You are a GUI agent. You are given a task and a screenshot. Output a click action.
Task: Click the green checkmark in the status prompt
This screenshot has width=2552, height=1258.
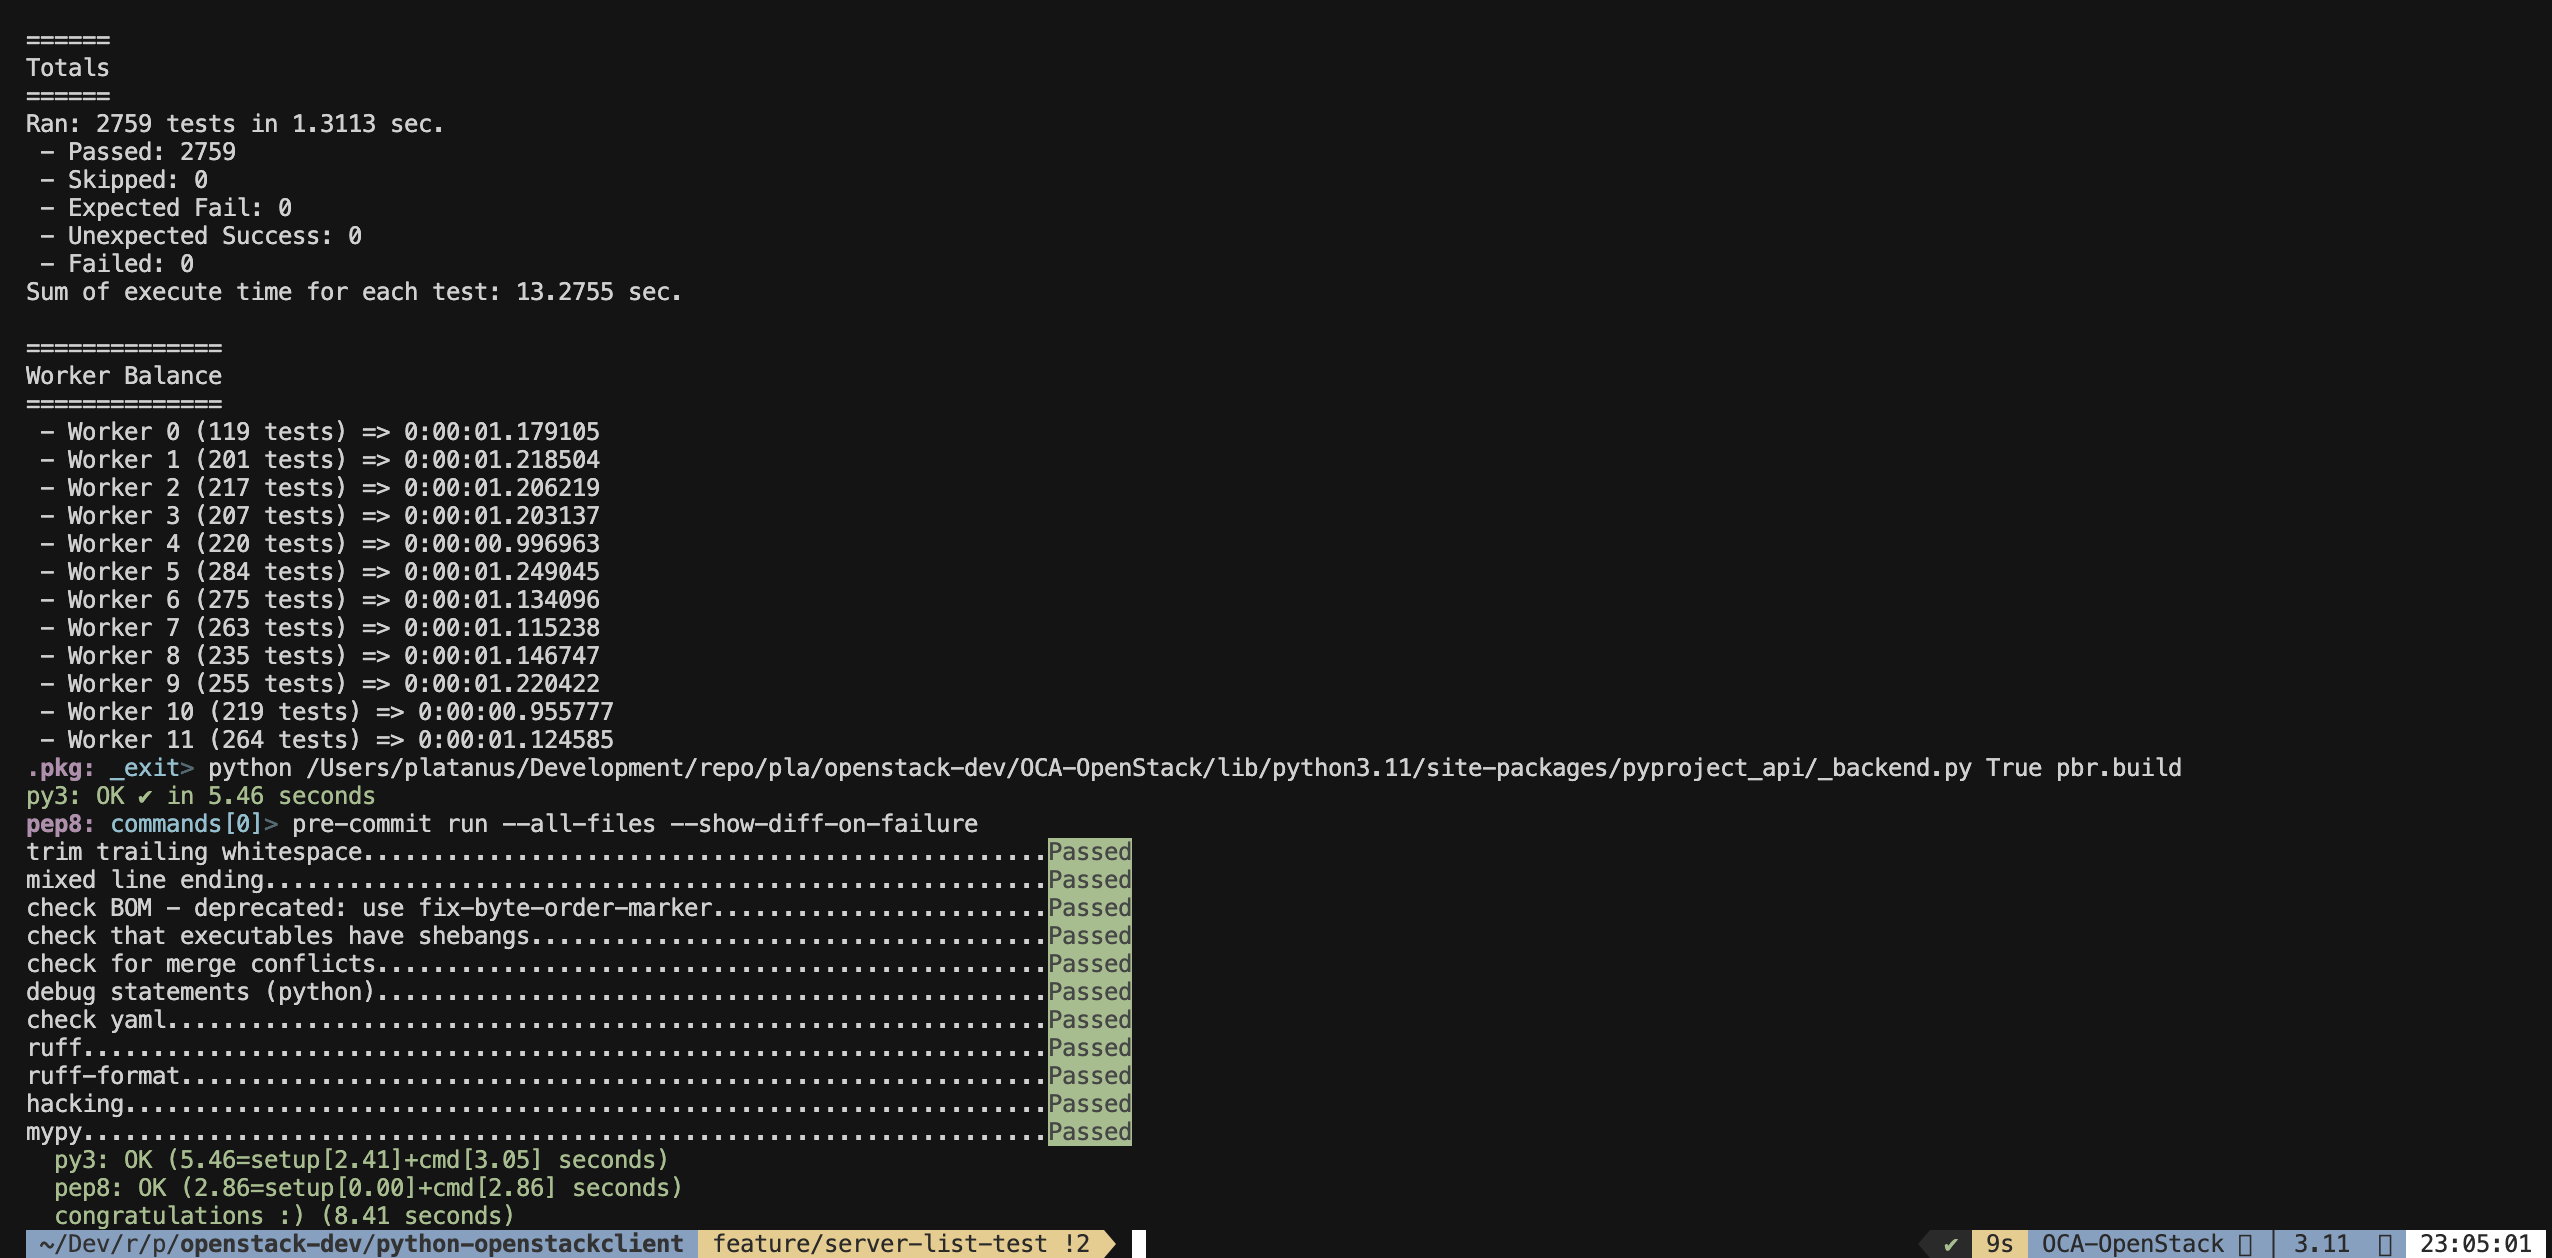coord(1950,1244)
